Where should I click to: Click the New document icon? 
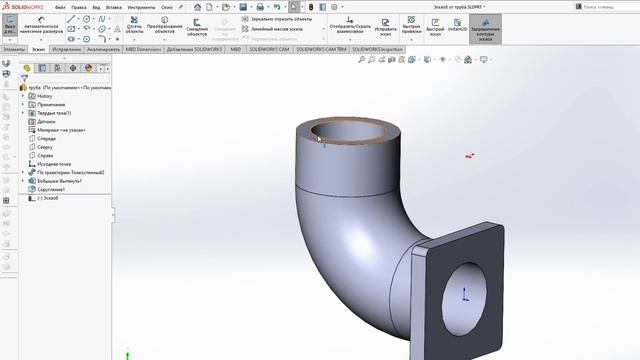pos(209,7)
